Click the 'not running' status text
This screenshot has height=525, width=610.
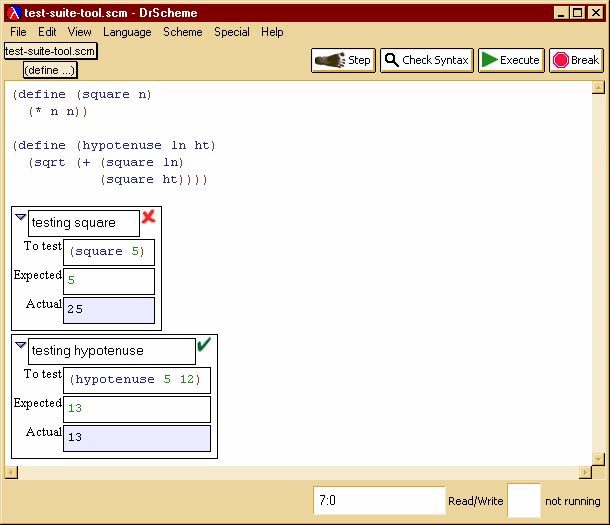[x=573, y=501]
